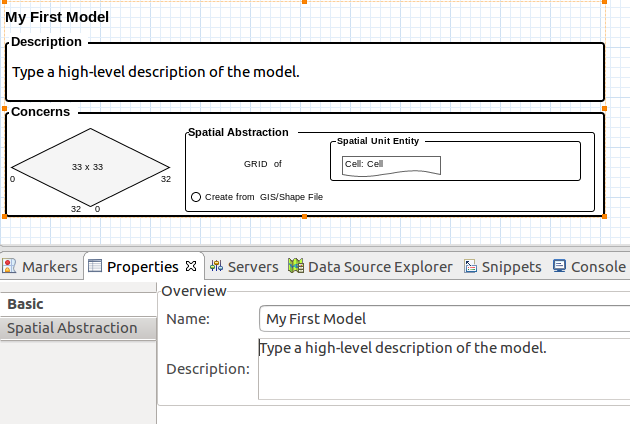Viewport: 630px width, 424px height.
Task: Click the Description text area in Properties
Action: click(x=444, y=369)
